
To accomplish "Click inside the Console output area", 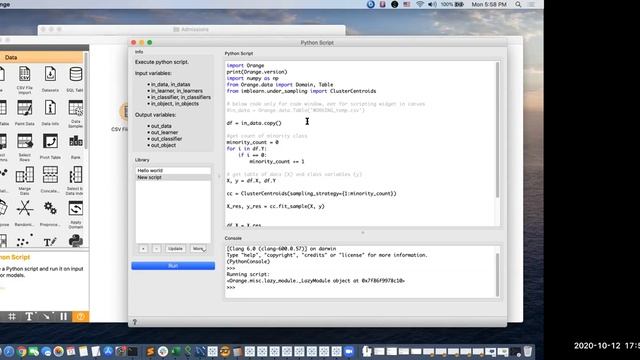I will pyautogui.click(x=360, y=272).
